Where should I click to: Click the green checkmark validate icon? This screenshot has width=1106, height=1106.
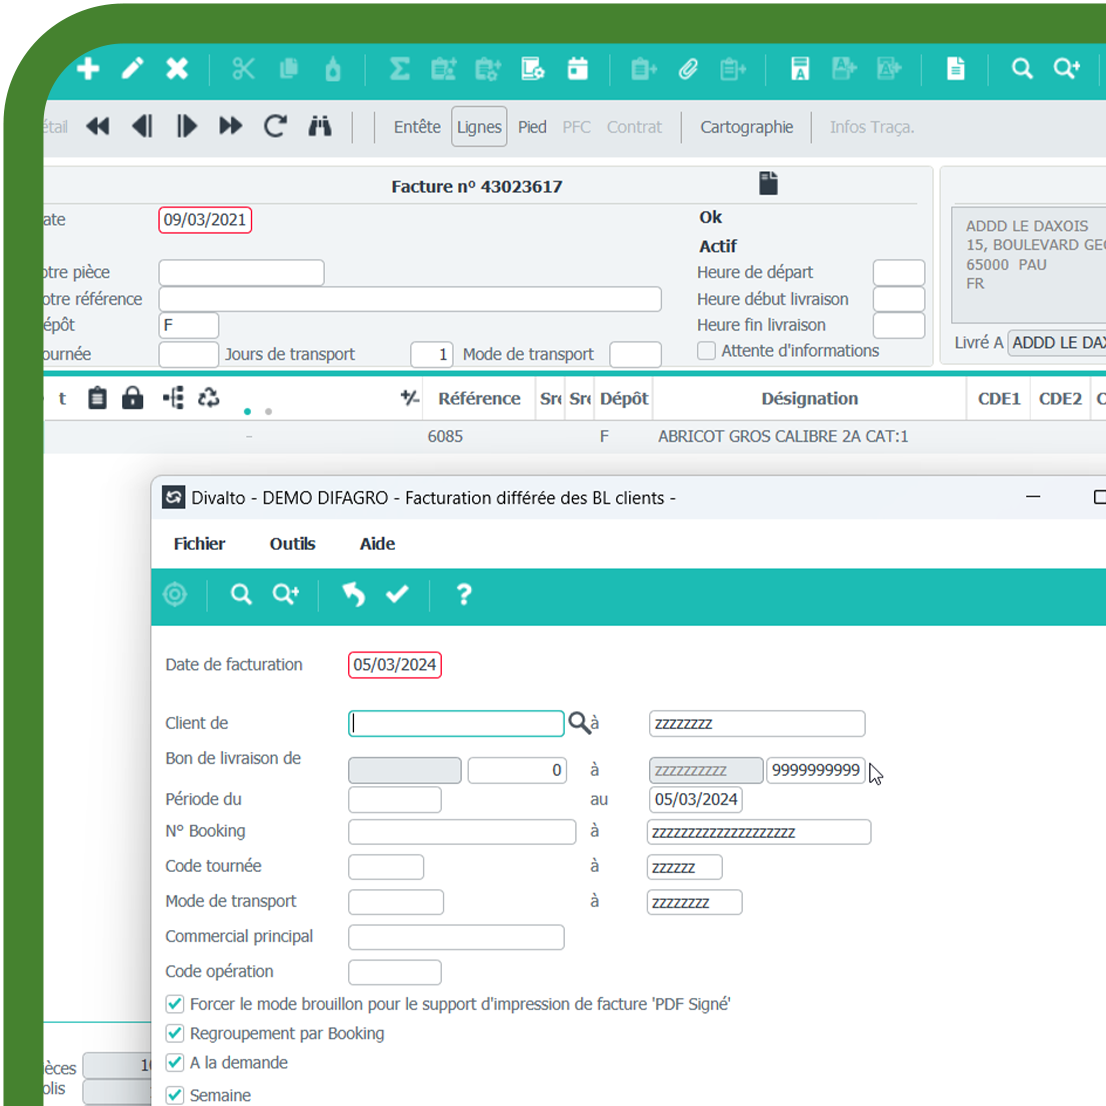pos(397,594)
